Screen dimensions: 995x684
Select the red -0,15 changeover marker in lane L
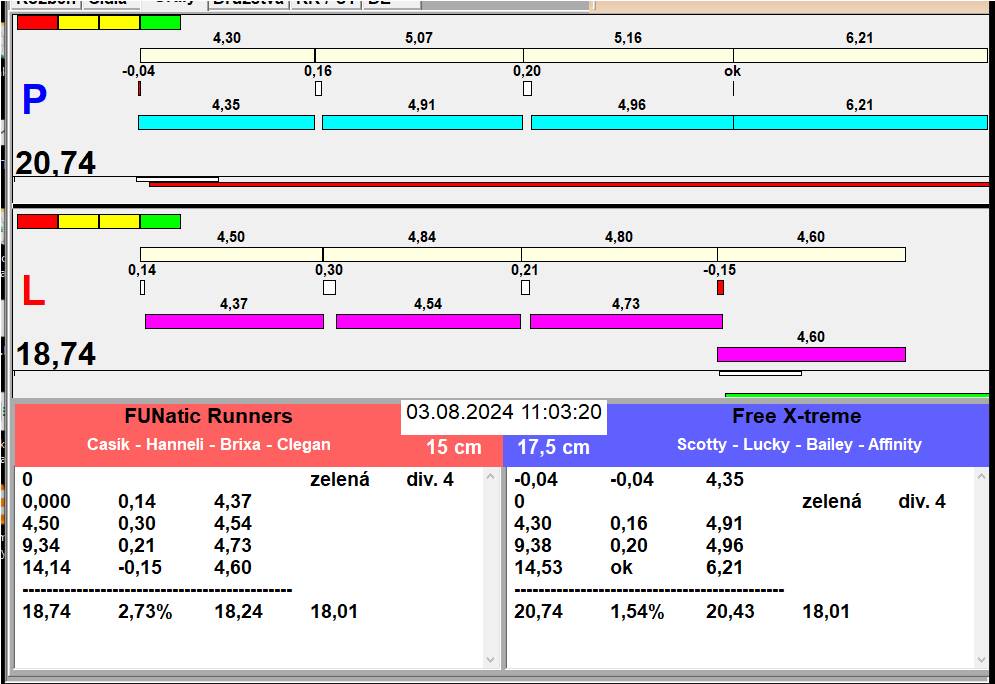pyautogui.click(x=720, y=288)
